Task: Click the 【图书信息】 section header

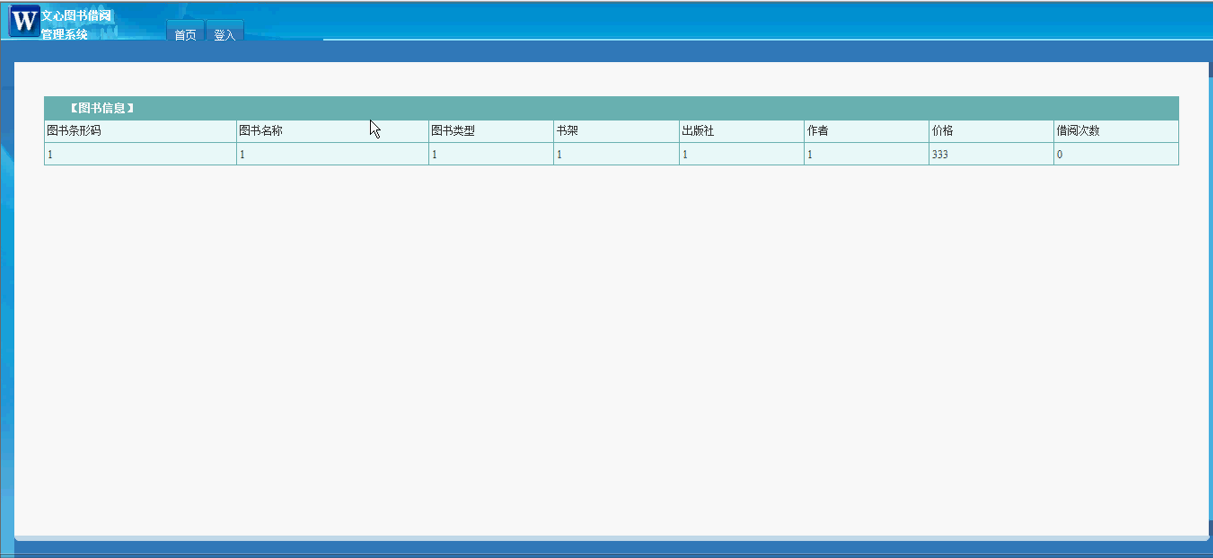Action: point(102,108)
